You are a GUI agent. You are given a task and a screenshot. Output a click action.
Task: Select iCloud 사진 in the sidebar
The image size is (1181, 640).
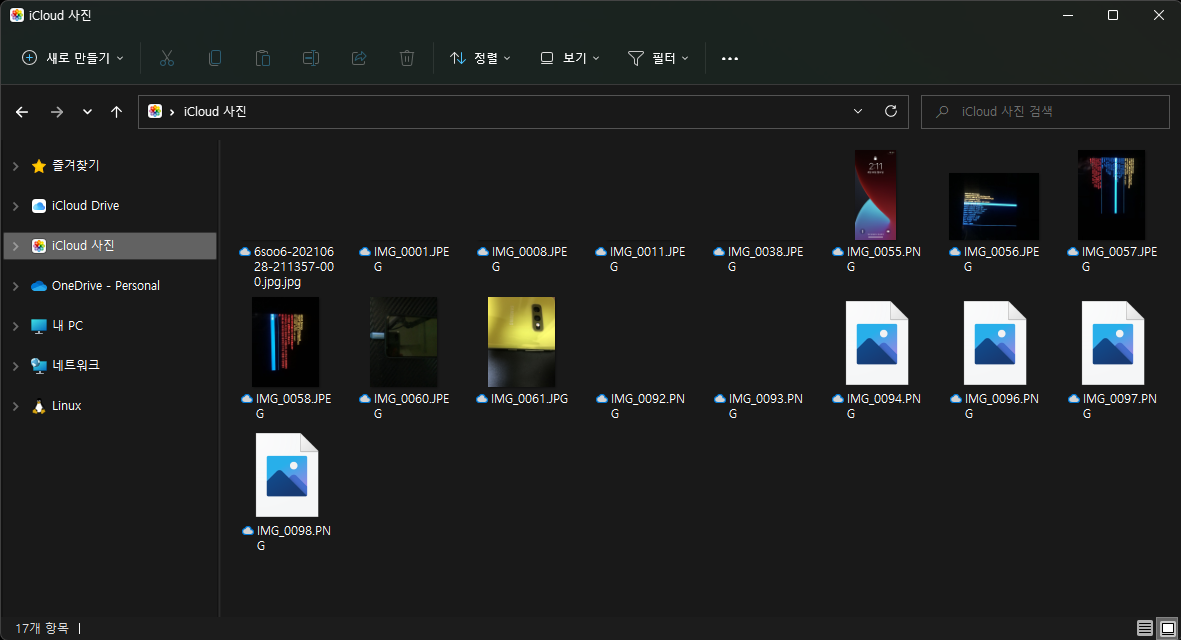pos(110,245)
